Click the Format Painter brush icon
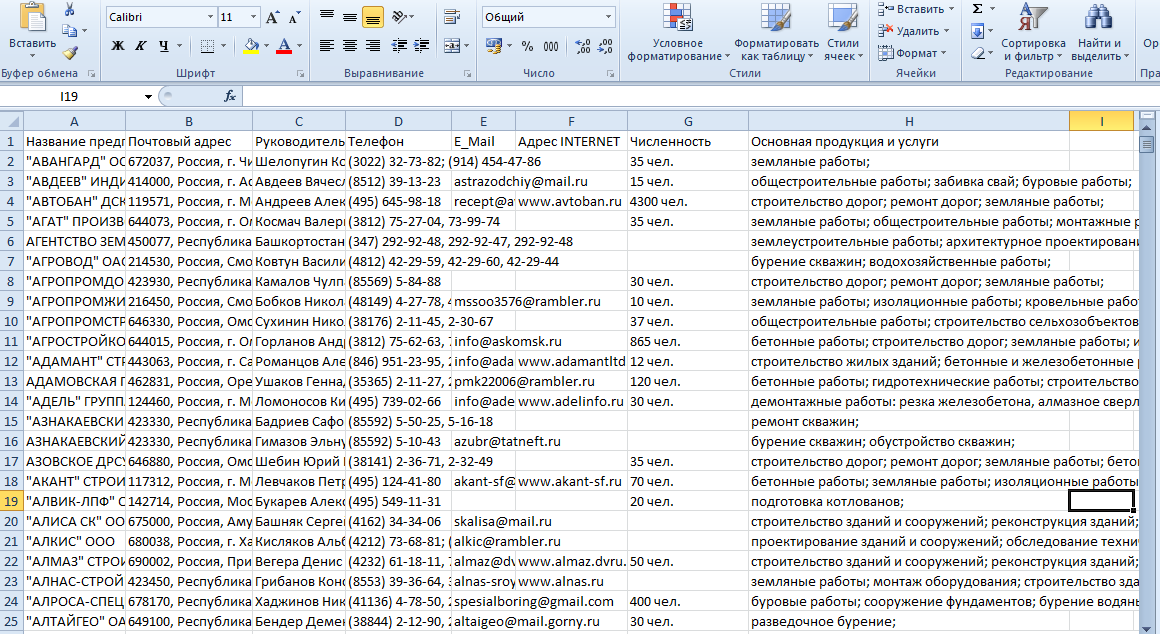This screenshot has height=634, width=1160. pyautogui.click(x=69, y=52)
